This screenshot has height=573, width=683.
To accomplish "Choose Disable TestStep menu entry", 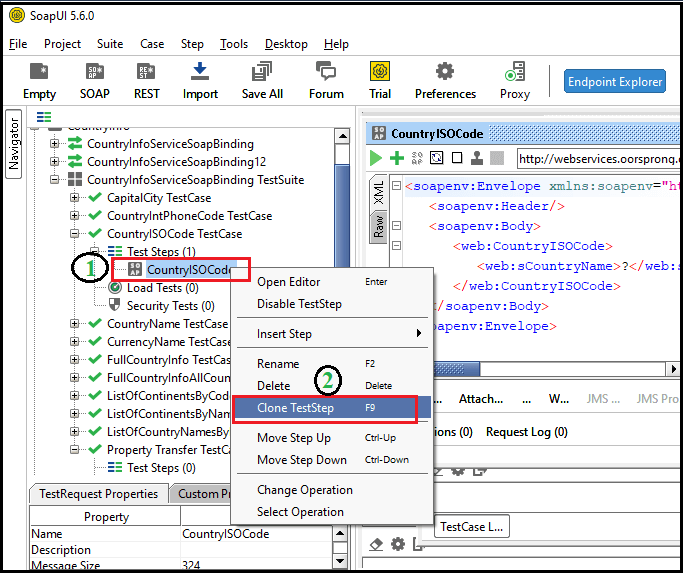I will tap(331, 304).
